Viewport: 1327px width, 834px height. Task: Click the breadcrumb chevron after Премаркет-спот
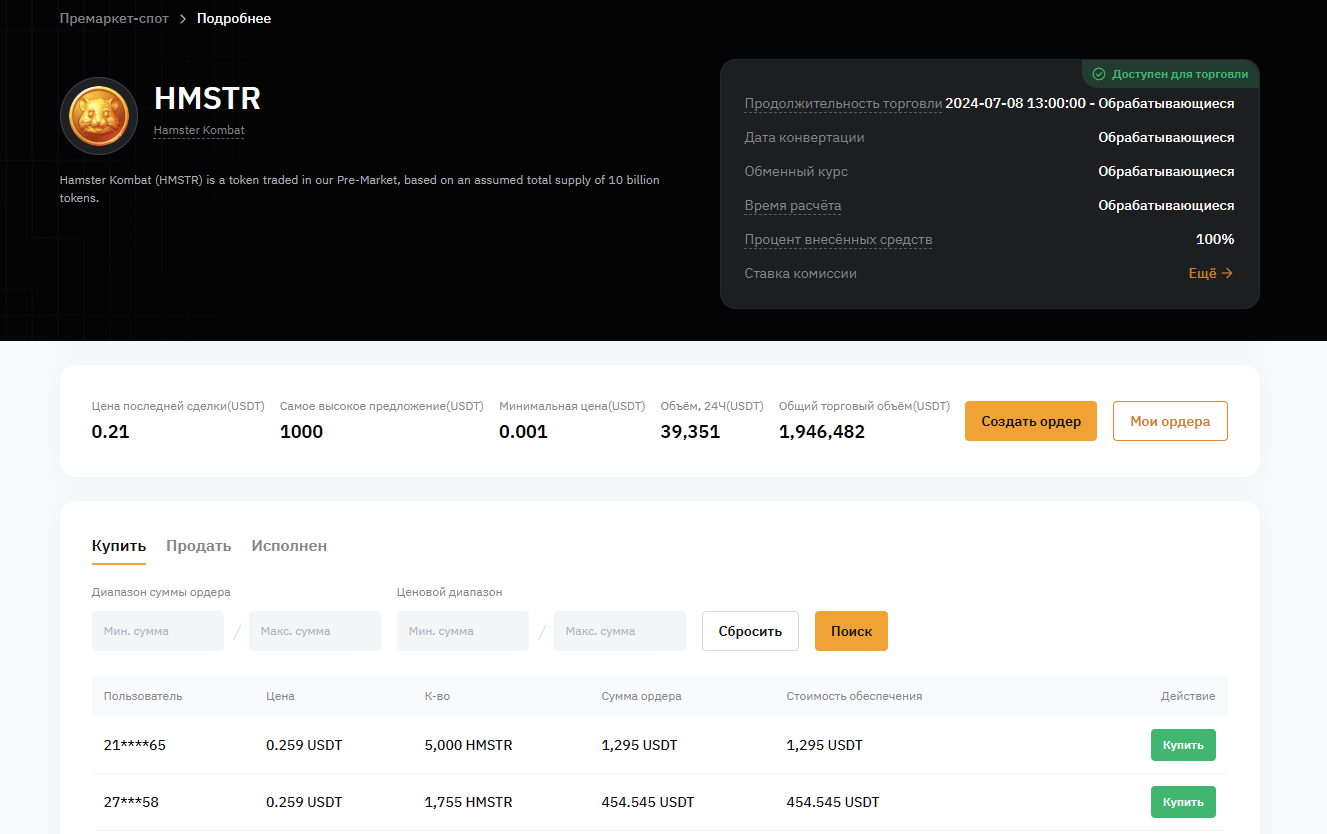pos(183,19)
